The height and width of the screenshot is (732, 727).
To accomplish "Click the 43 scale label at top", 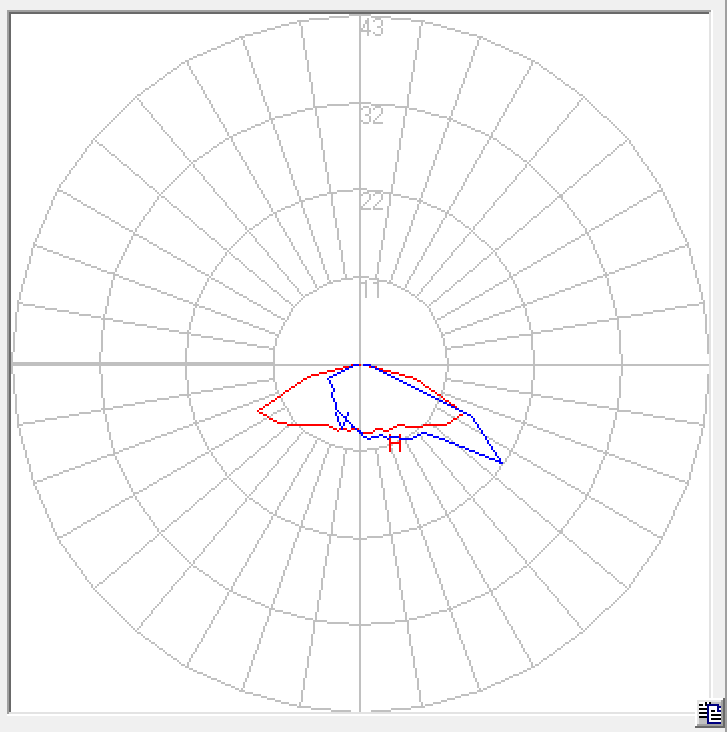I will pos(372,28).
